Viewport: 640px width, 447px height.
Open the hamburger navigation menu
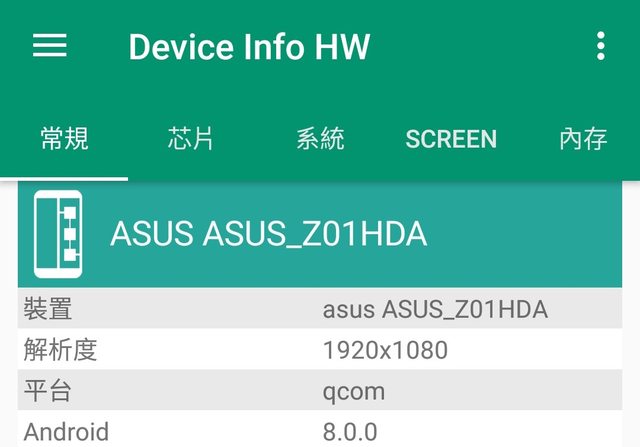[x=49, y=46]
